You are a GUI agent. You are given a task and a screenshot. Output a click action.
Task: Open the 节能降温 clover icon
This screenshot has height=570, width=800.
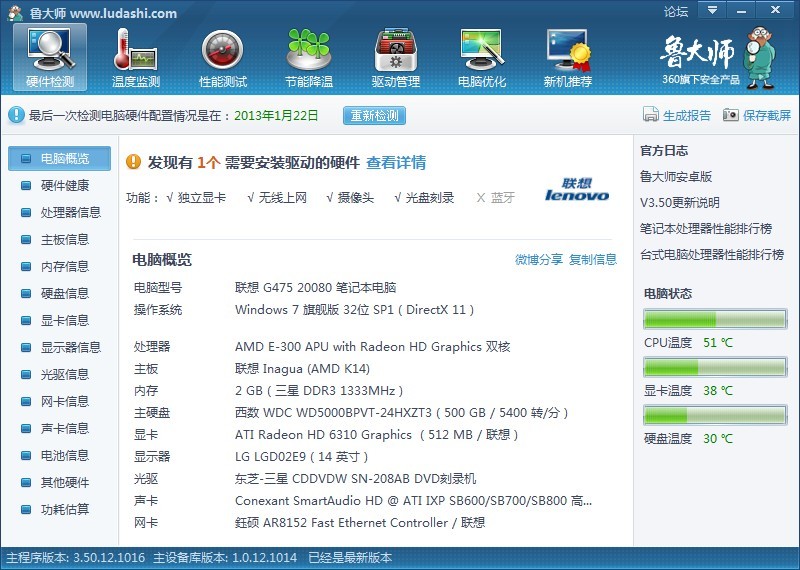[x=309, y=49]
